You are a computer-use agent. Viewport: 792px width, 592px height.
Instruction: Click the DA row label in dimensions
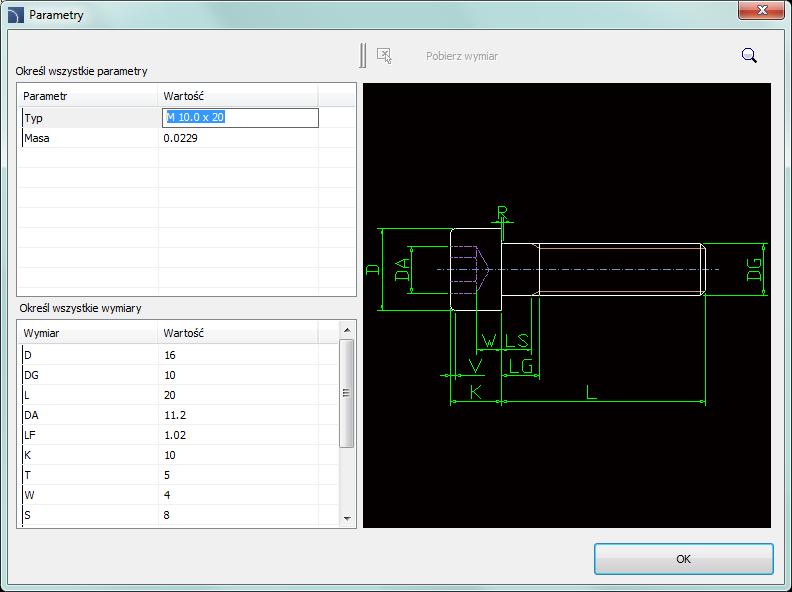click(31, 415)
